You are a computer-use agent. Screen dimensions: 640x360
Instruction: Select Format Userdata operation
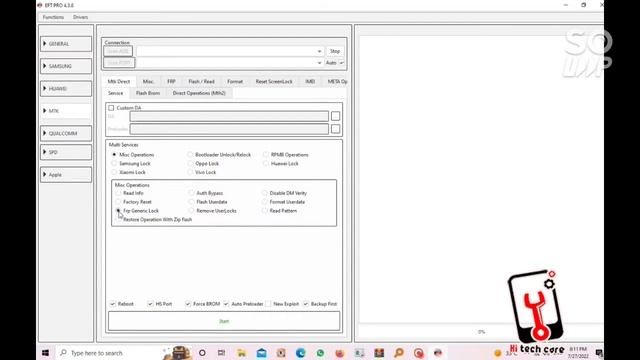point(264,202)
